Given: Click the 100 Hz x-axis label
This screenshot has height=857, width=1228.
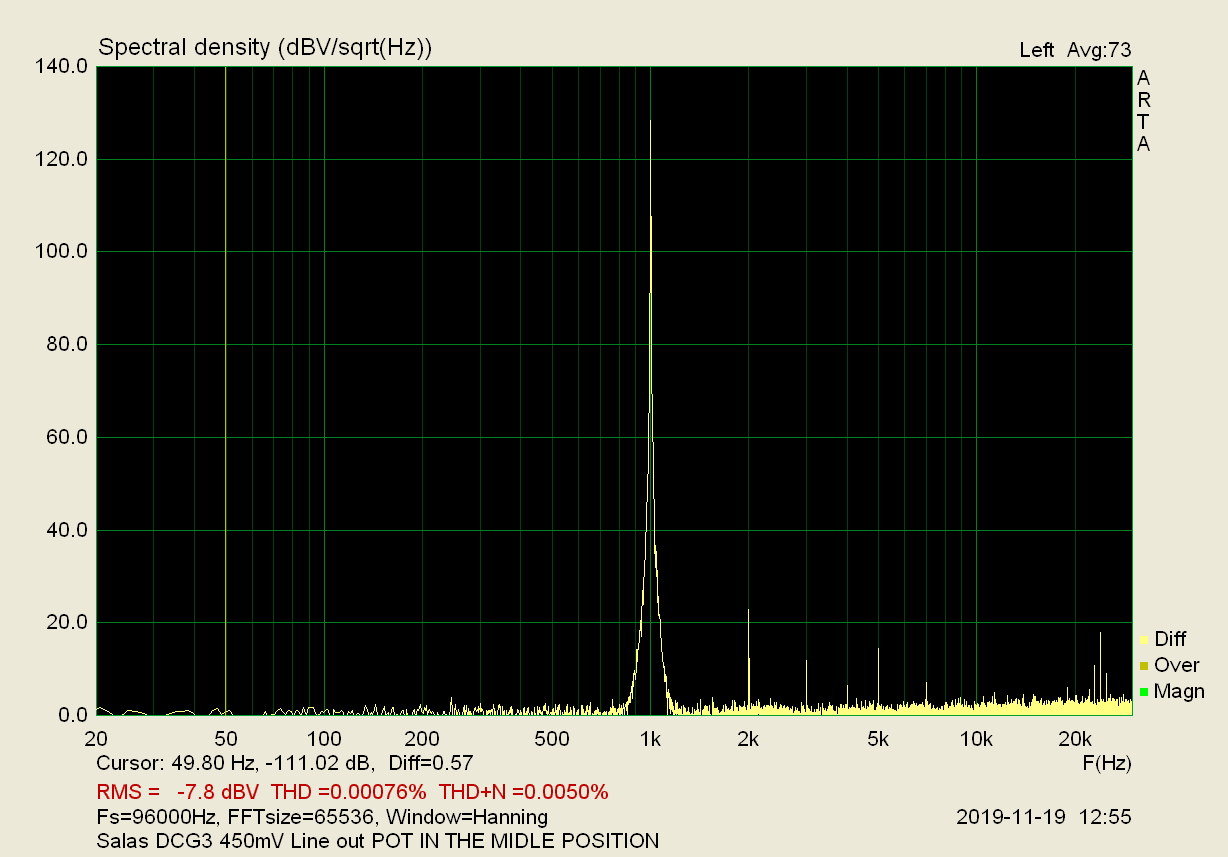Looking at the screenshot, I should [324, 740].
